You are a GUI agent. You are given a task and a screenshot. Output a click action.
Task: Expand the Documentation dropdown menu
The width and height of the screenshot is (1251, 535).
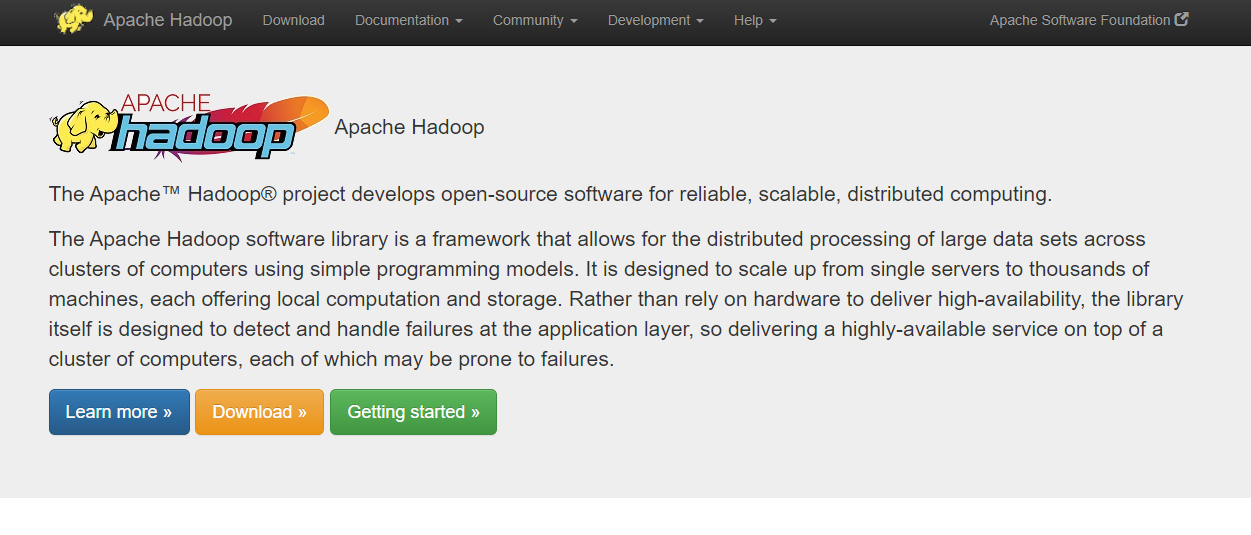click(x=409, y=20)
